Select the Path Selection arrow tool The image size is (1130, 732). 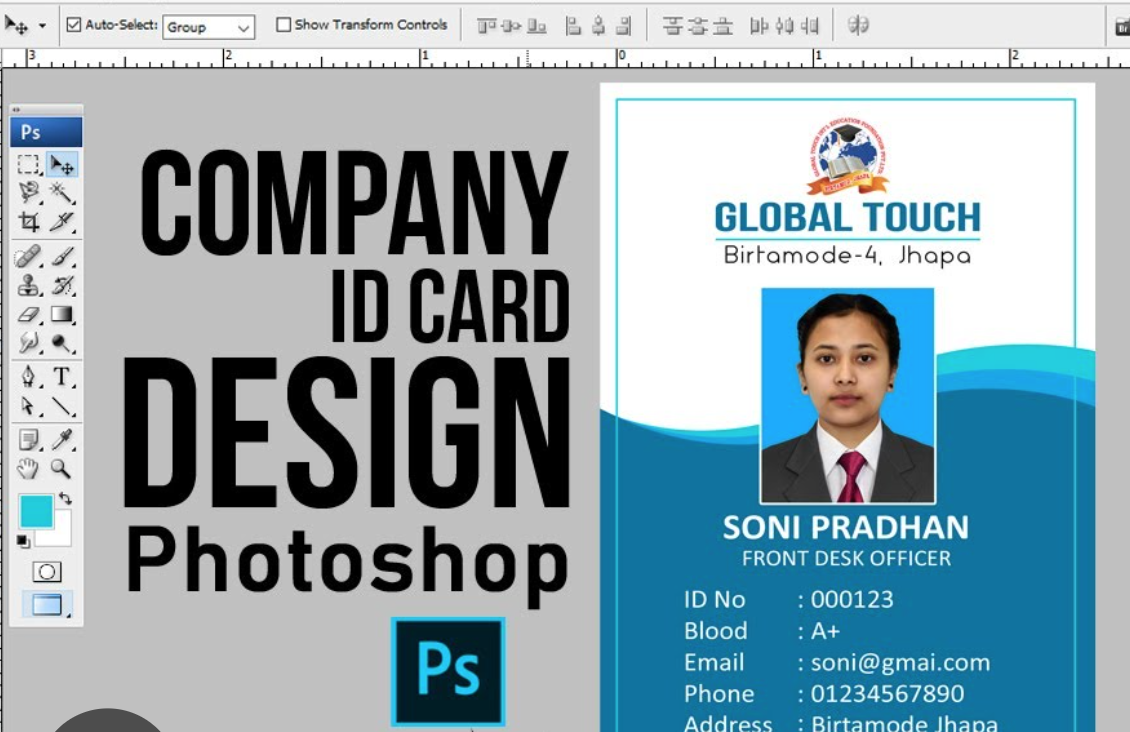pos(29,406)
